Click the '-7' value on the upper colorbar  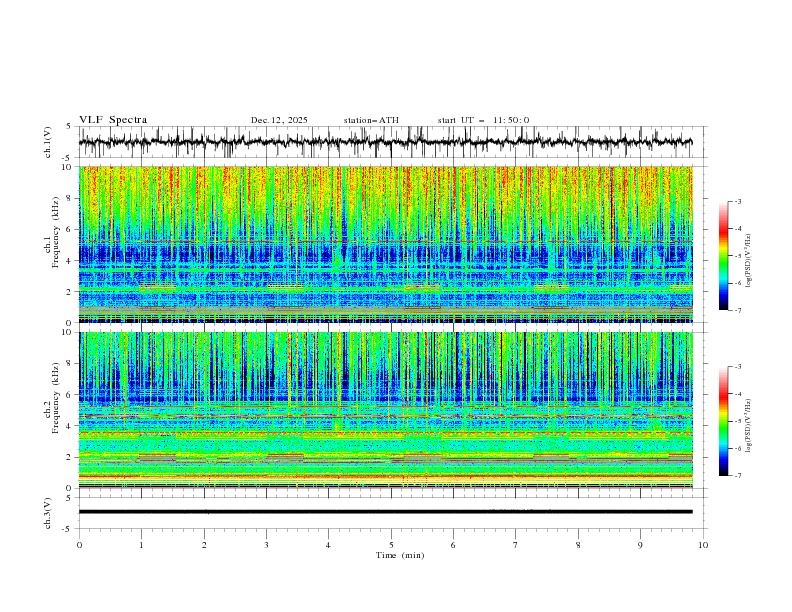point(738,310)
